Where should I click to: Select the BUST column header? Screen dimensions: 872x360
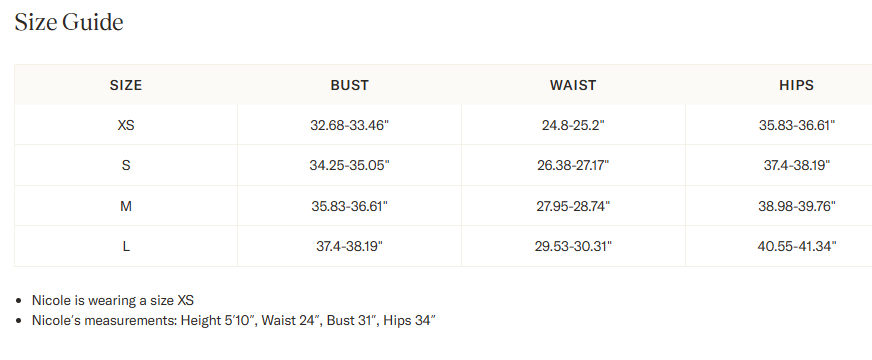(349, 85)
